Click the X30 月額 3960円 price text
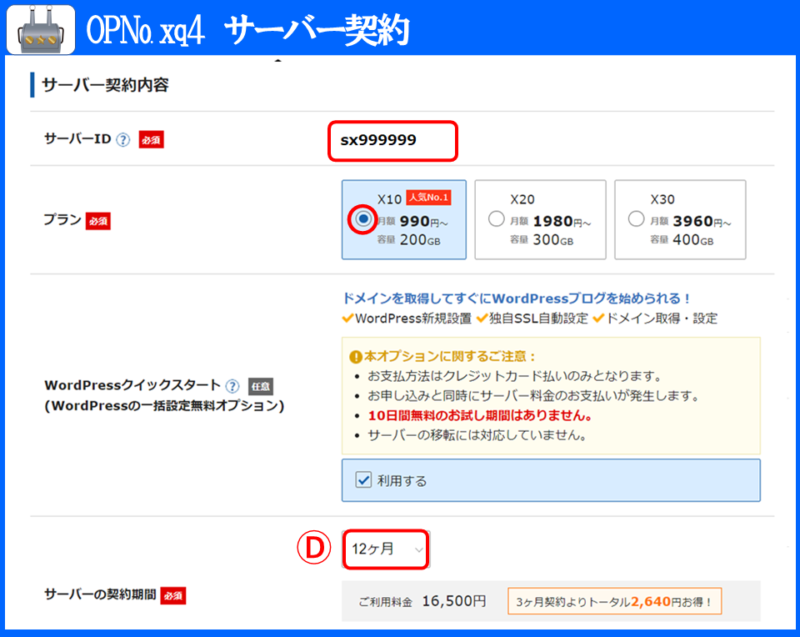 690,221
